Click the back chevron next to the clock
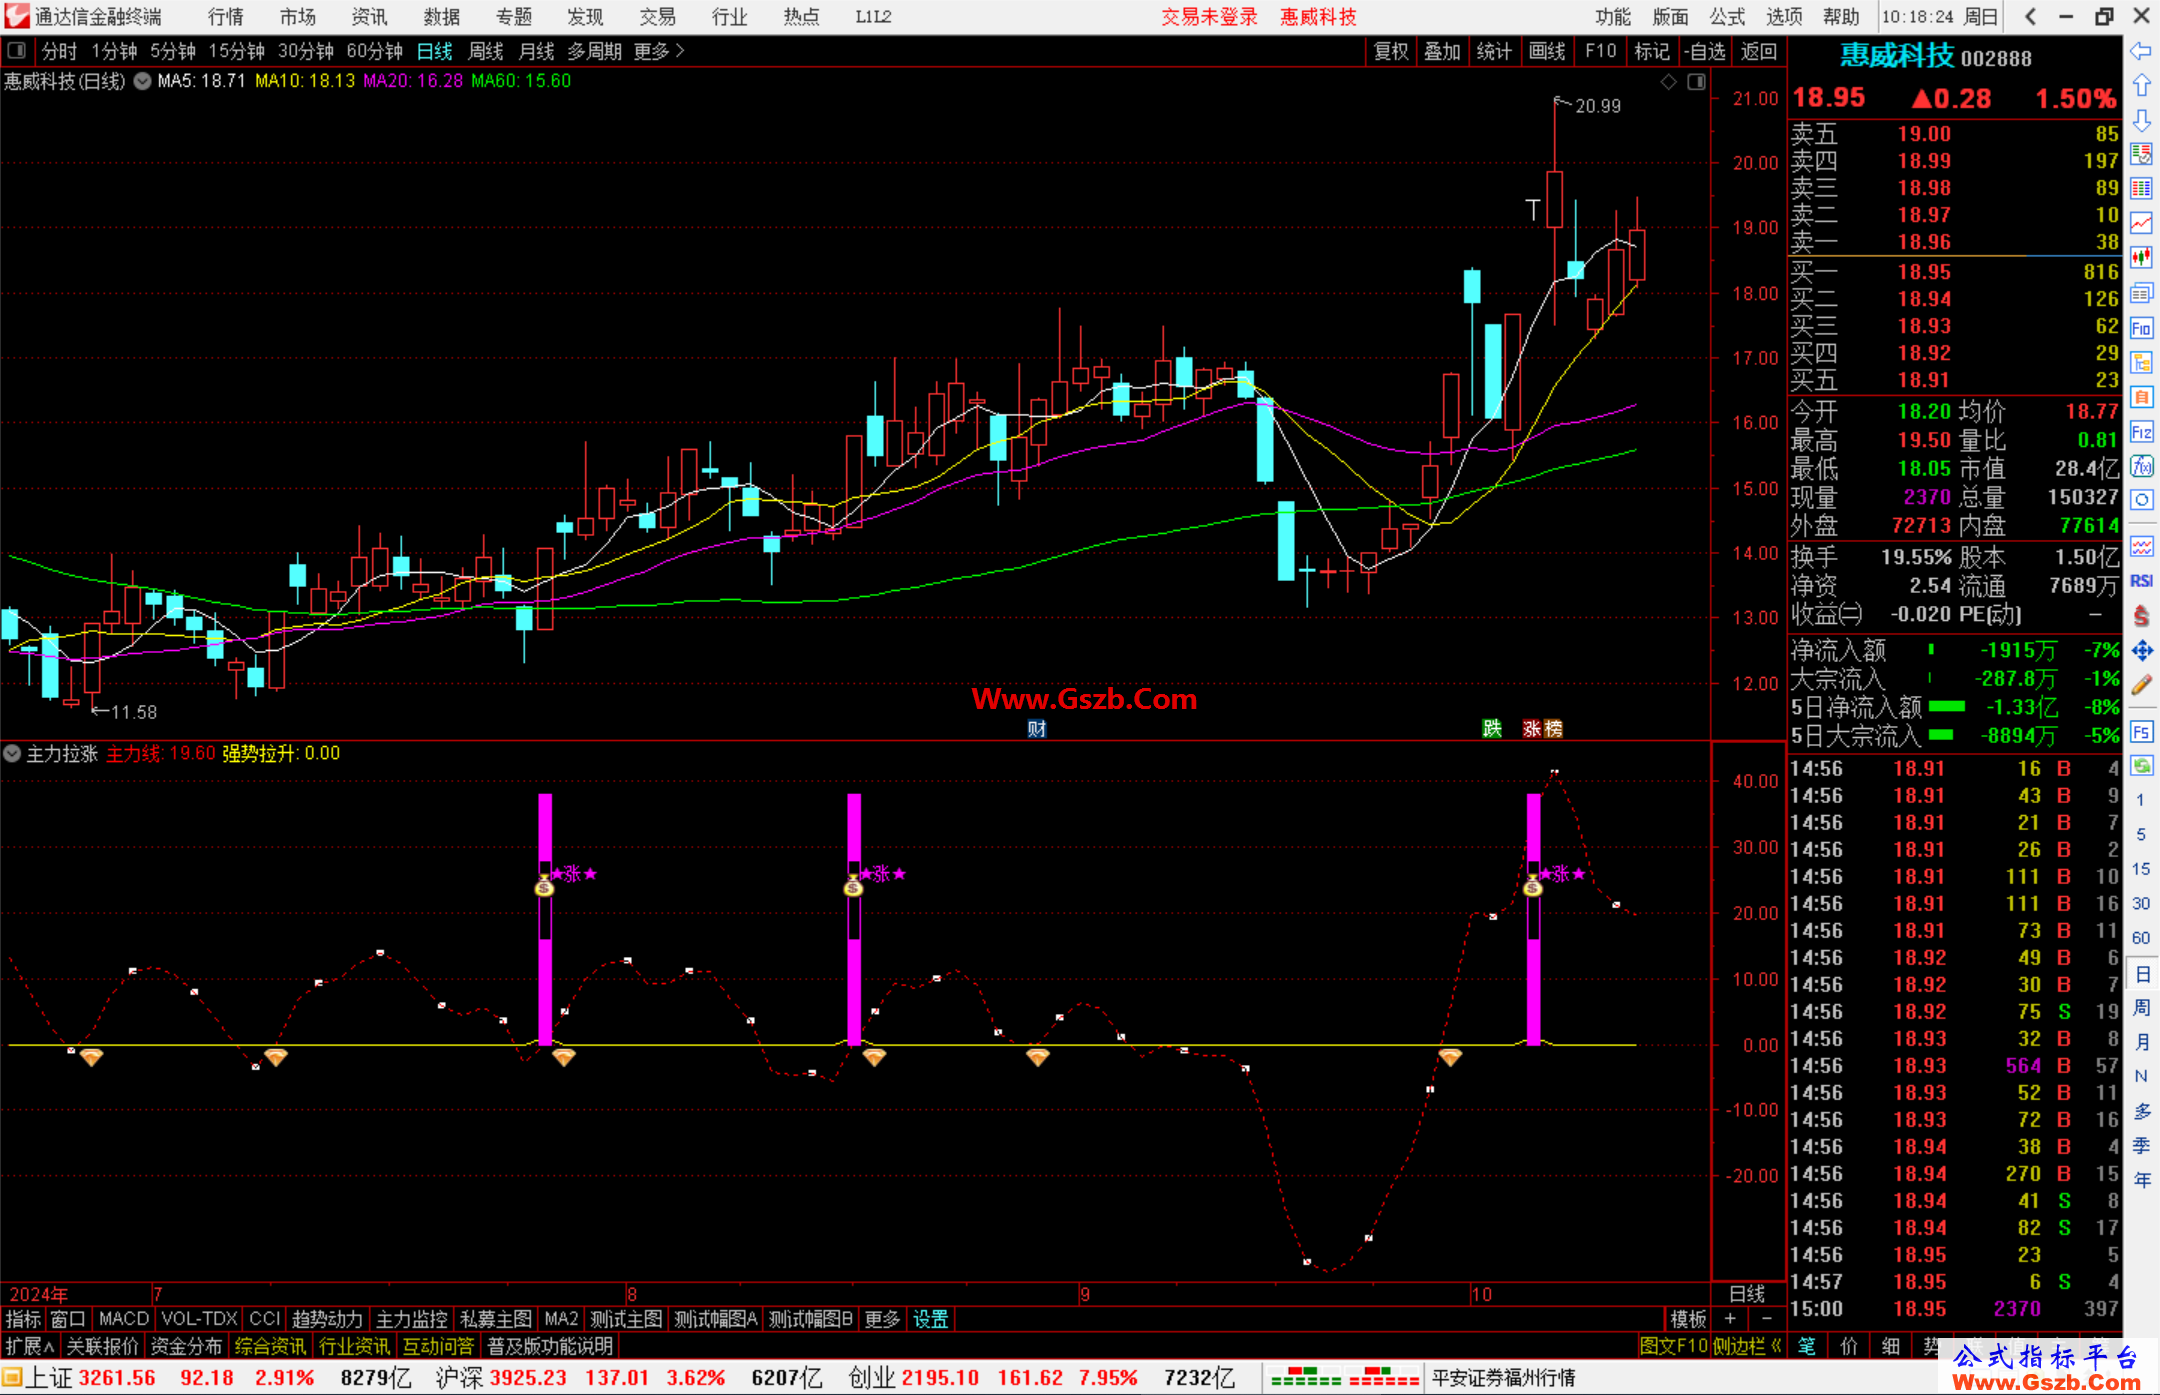 click(x=2030, y=16)
